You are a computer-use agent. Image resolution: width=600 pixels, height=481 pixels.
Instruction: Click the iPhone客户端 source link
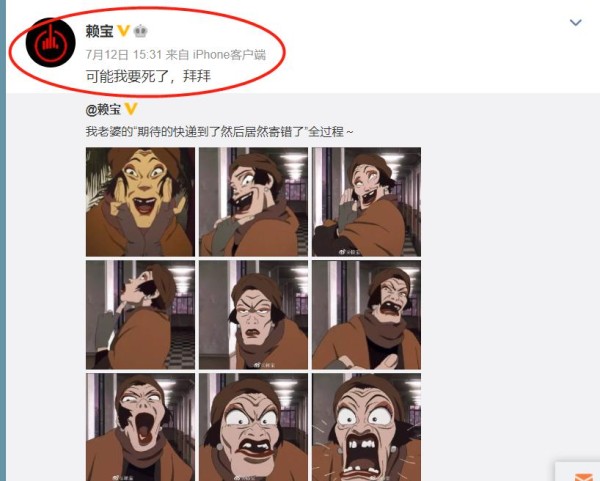click(x=229, y=55)
